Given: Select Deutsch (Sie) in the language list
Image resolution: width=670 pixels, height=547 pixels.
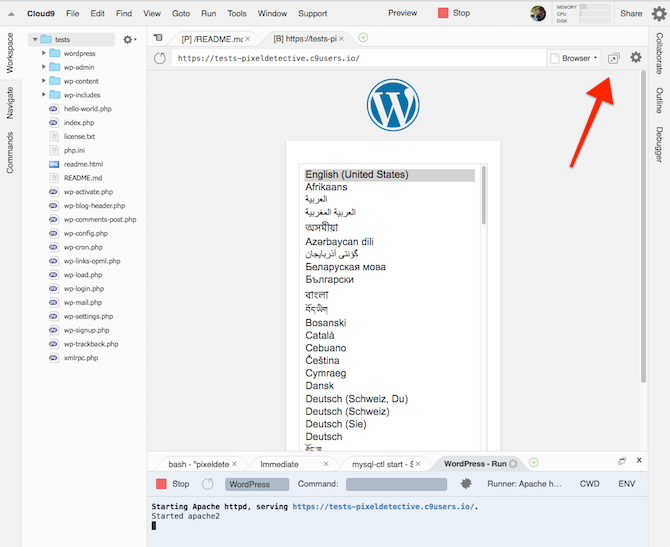Looking at the screenshot, I should pos(336,424).
